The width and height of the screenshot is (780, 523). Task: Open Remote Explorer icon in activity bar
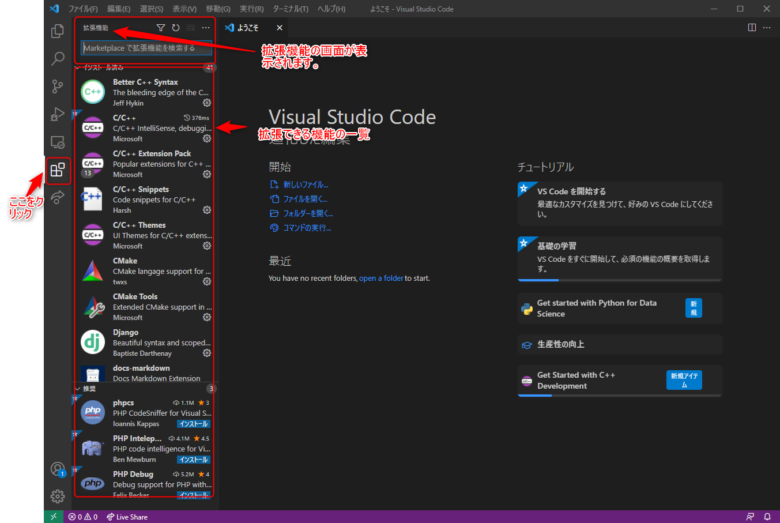[x=57, y=142]
